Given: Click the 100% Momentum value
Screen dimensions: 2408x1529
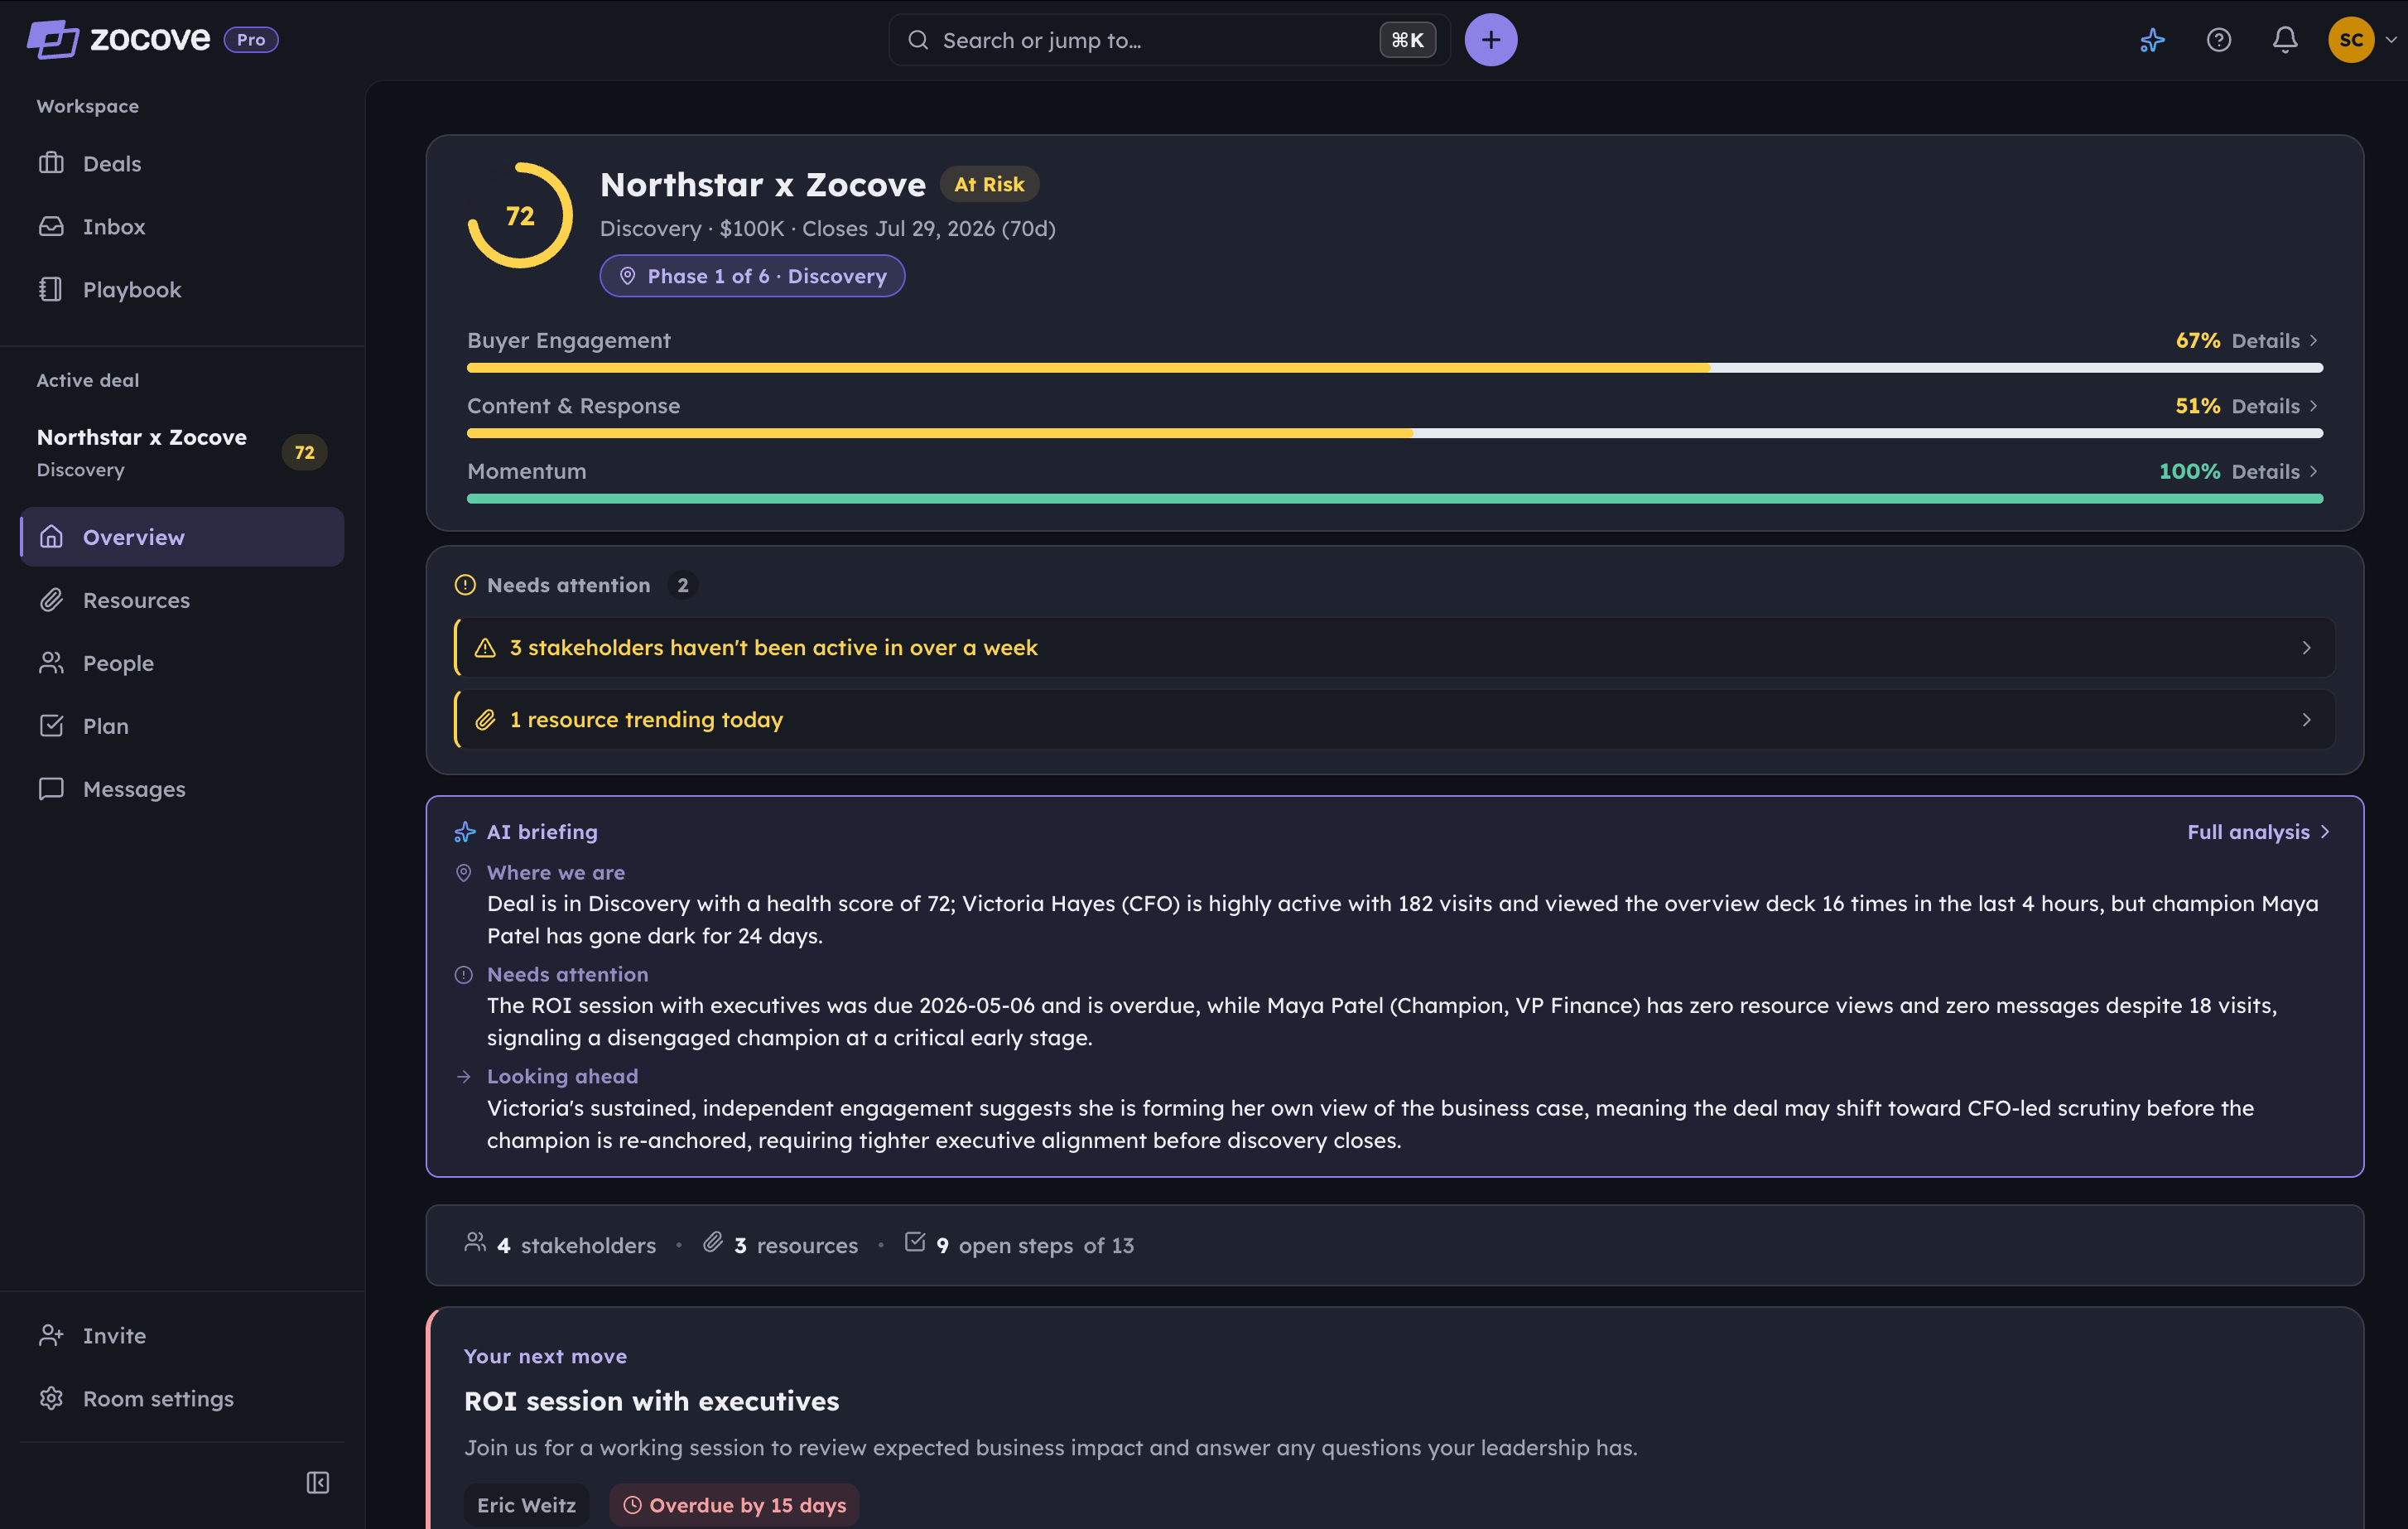Looking at the screenshot, I should (x=2189, y=471).
